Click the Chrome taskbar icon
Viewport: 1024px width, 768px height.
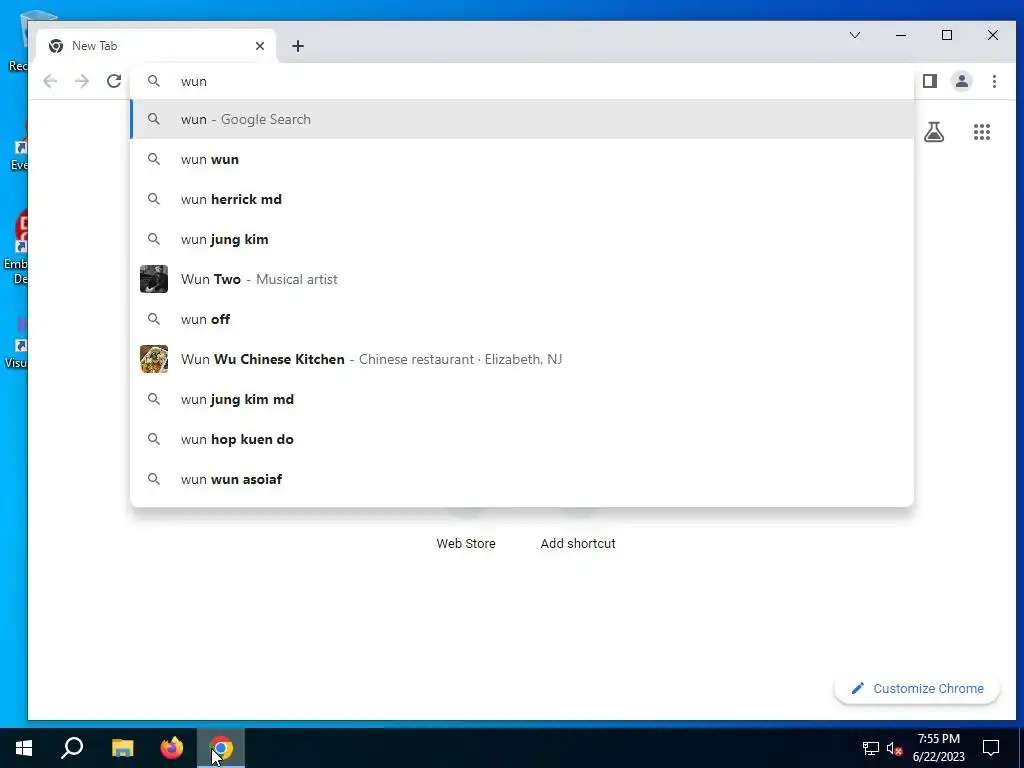(221, 748)
